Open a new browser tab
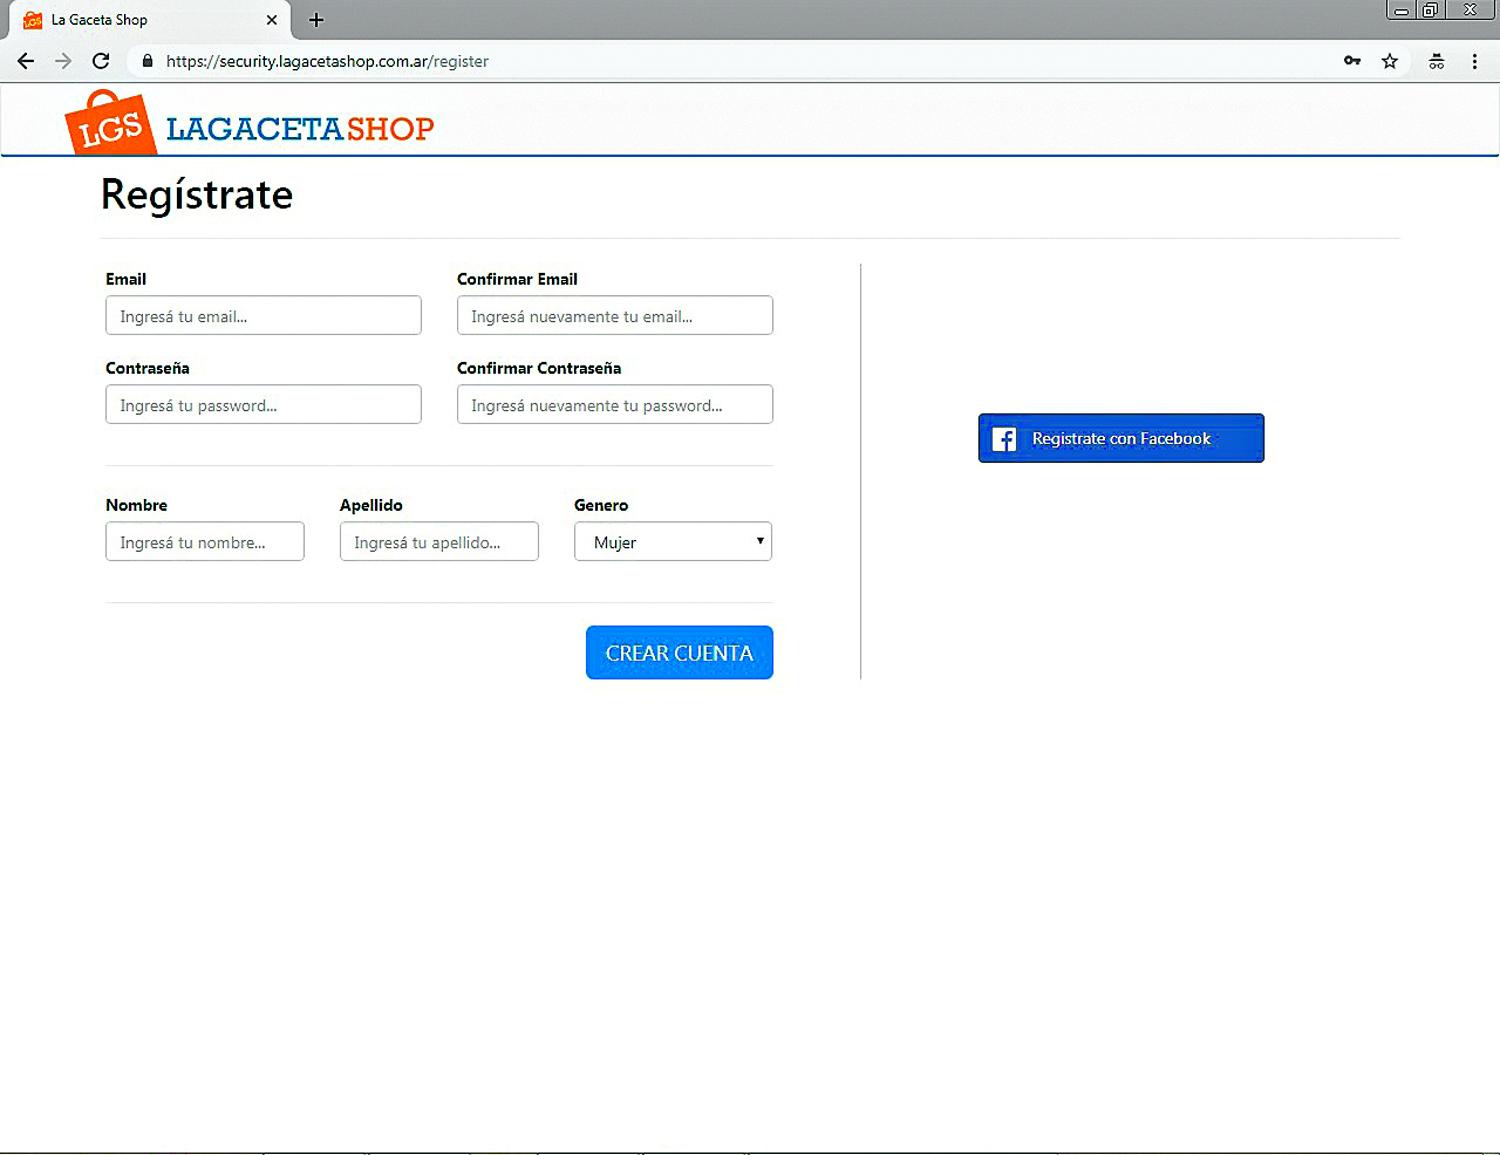1500x1155 pixels. (x=316, y=19)
